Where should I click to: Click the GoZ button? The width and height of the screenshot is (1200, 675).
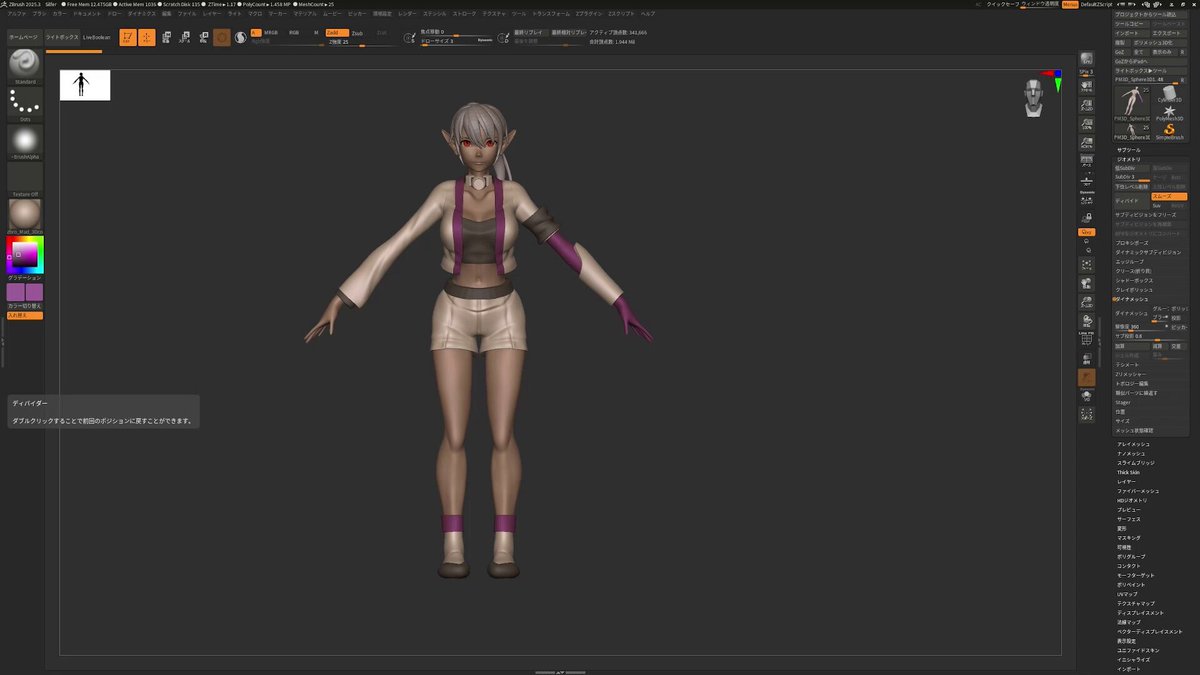(1123, 52)
